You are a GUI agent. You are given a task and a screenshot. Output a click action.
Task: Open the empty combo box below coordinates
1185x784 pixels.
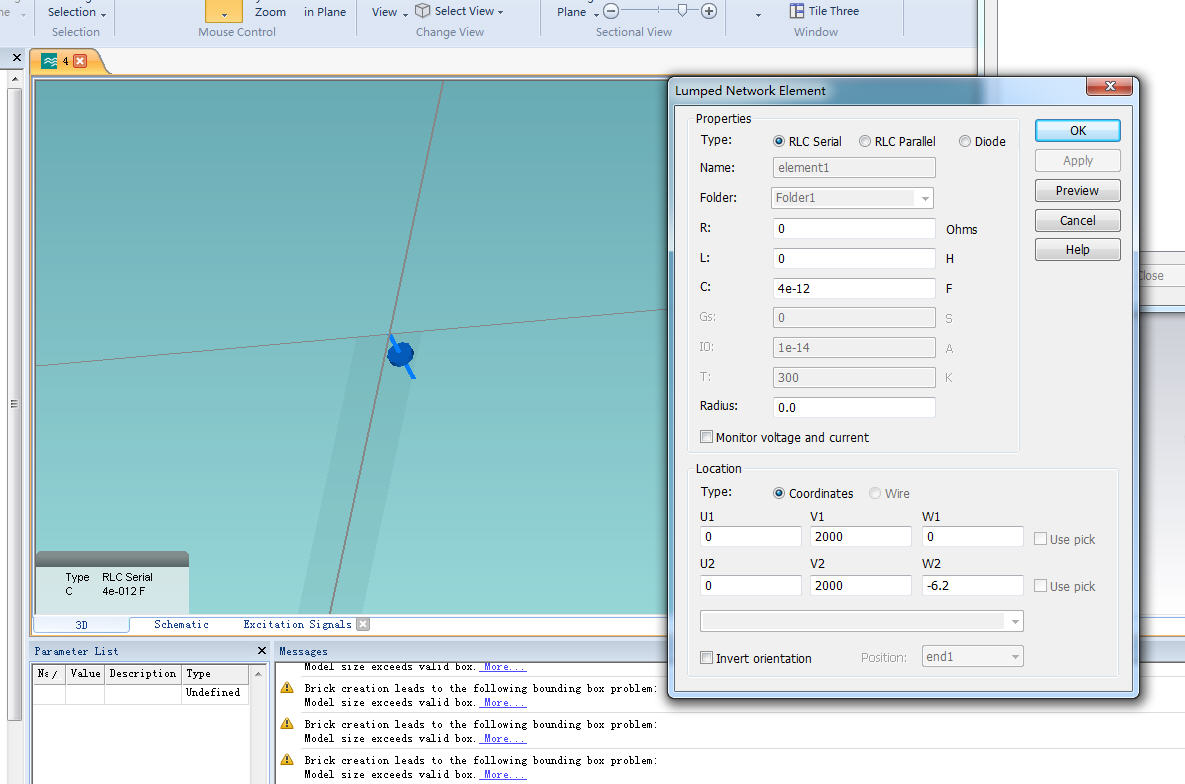coord(861,622)
